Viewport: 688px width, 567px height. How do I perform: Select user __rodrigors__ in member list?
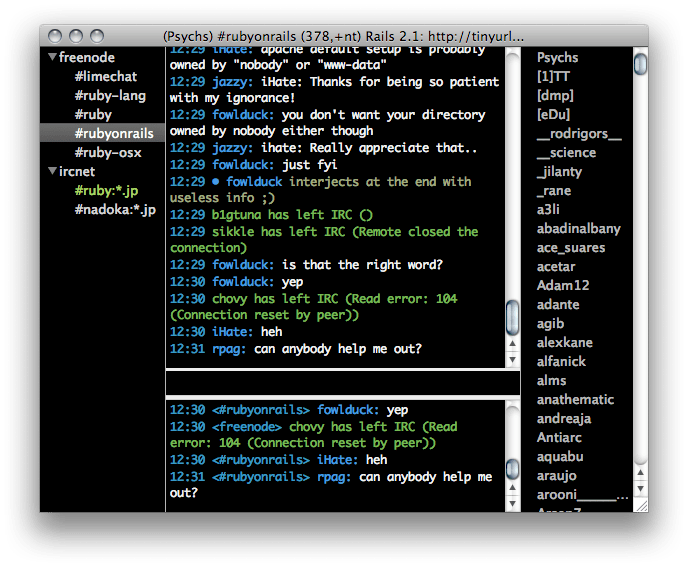point(579,133)
